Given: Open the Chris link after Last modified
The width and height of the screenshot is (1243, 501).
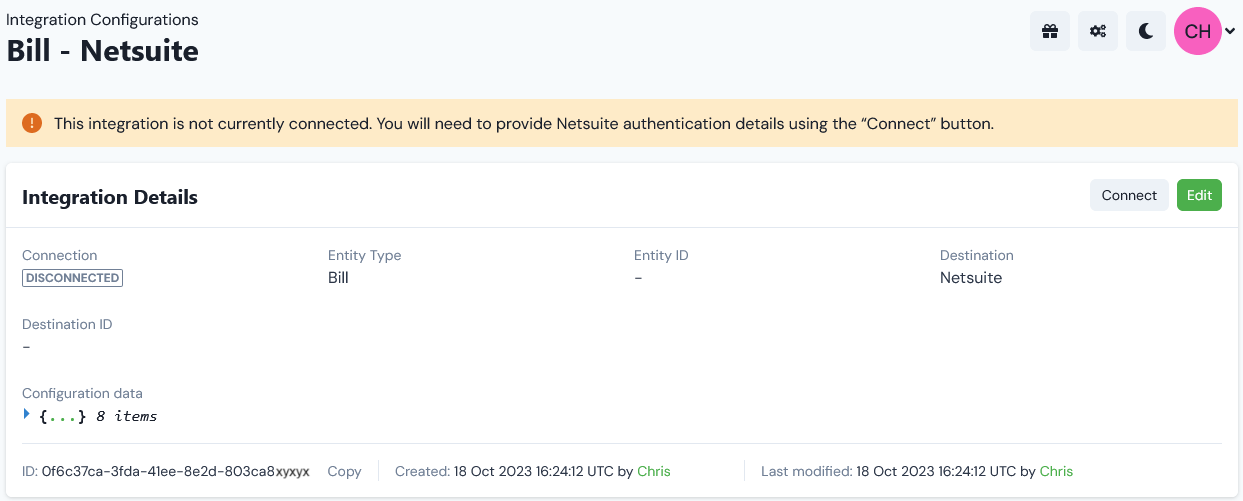Looking at the screenshot, I should click(1056, 471).
